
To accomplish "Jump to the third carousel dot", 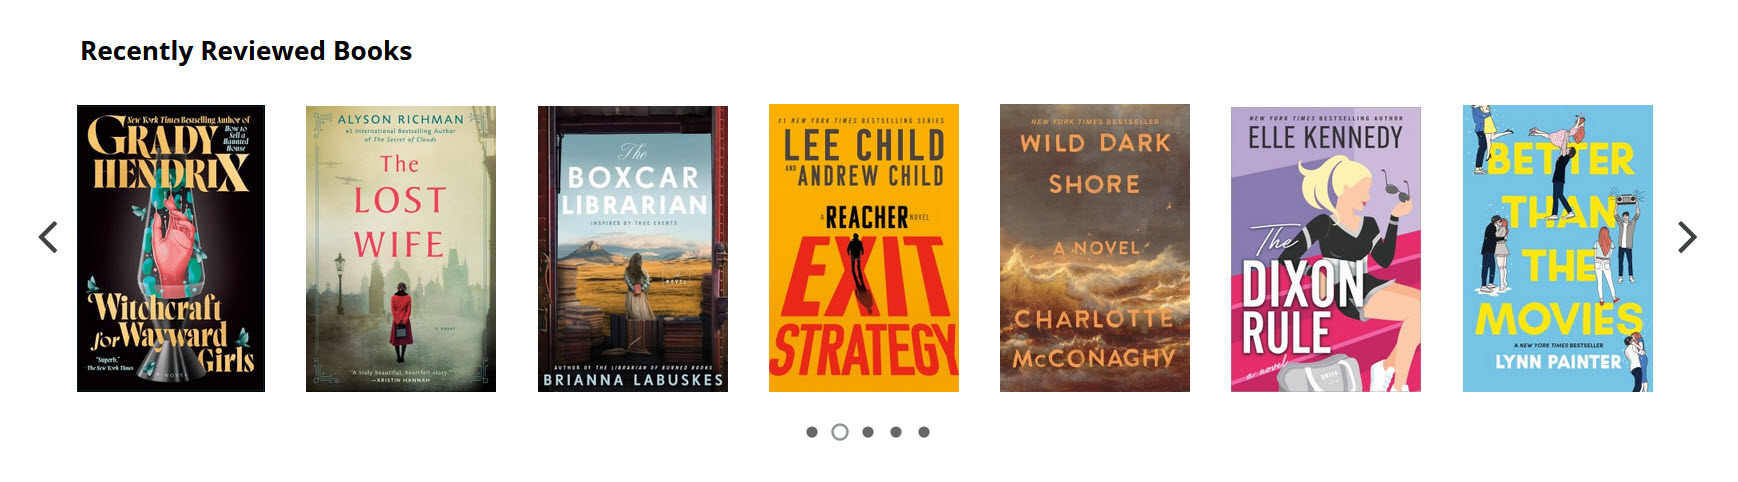I will [x=868, y=432].
